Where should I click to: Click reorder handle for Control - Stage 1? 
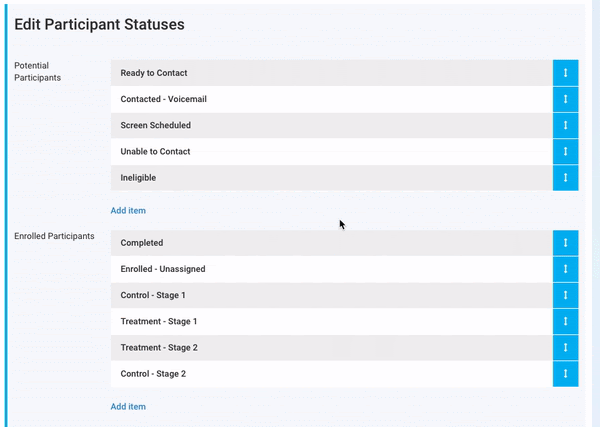pos(565,295)
